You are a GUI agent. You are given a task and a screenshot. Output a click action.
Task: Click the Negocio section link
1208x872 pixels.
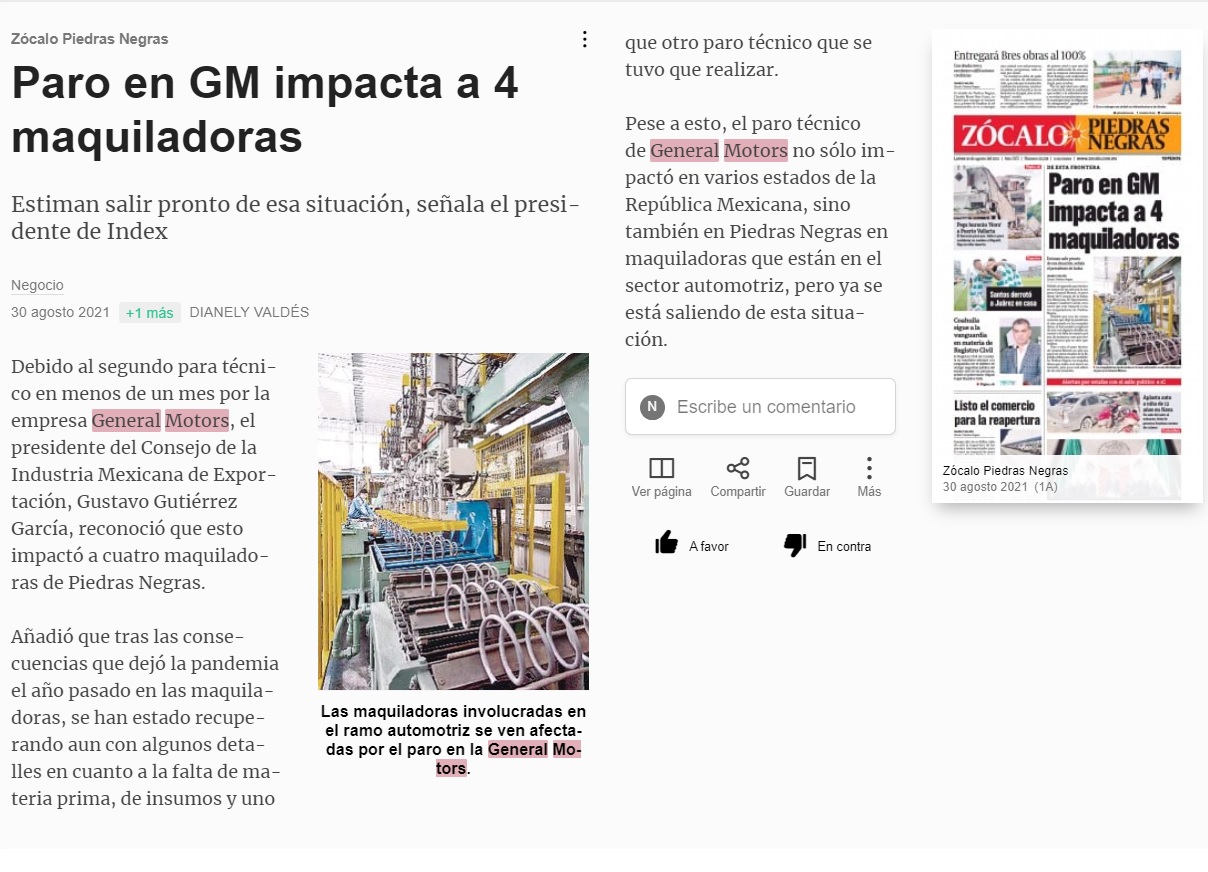pos(37,285)
